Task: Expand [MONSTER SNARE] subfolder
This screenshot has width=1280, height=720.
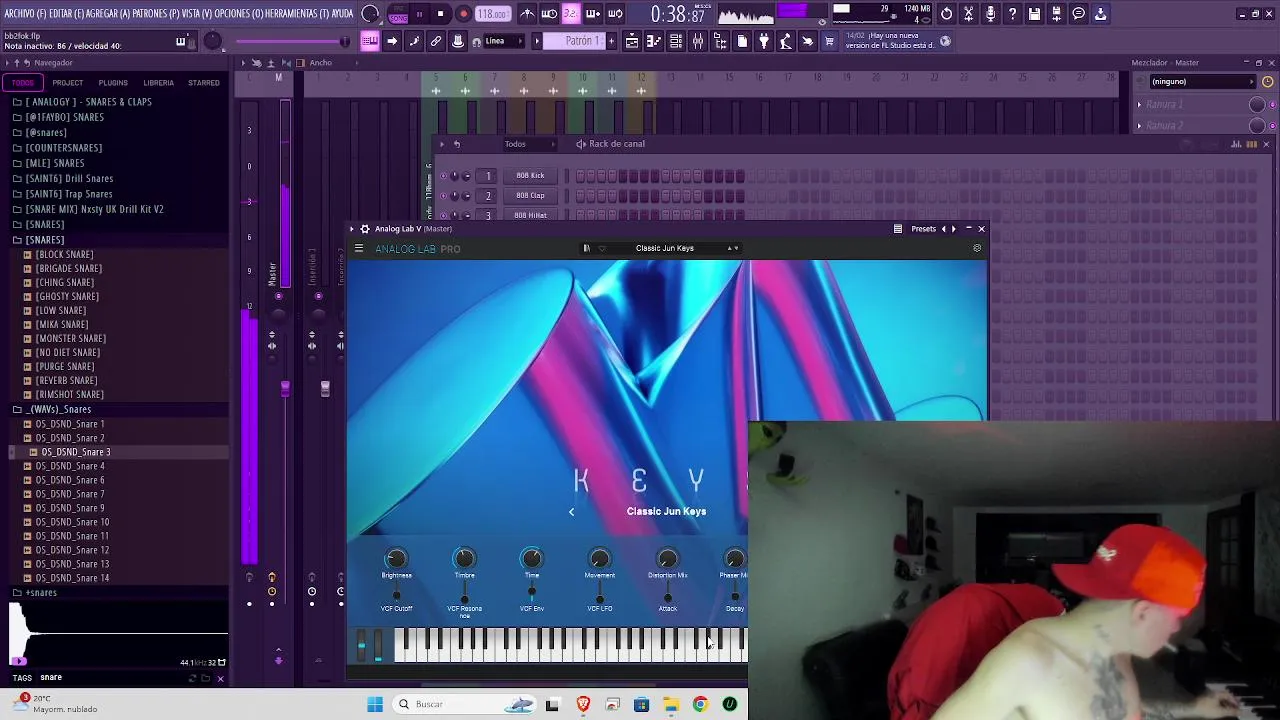Action: coord(70,339)
